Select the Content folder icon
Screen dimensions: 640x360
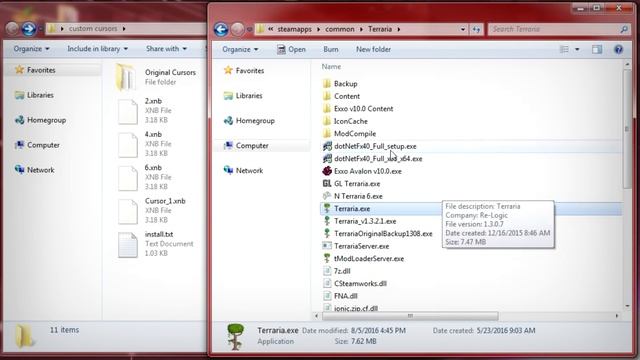327,96
